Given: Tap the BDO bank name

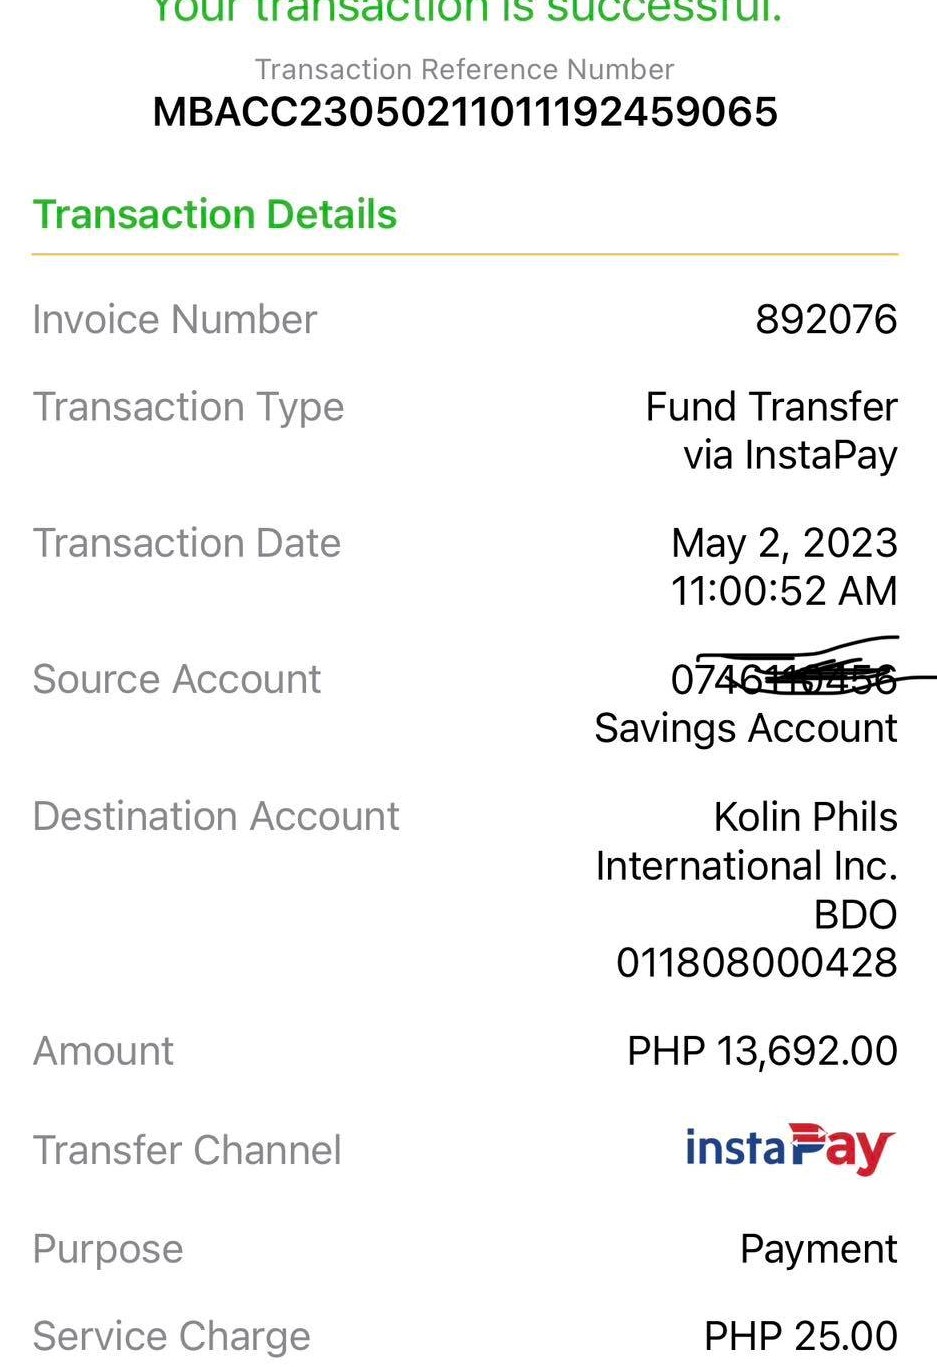Looking at the screenshot, I should click(855, 914).
